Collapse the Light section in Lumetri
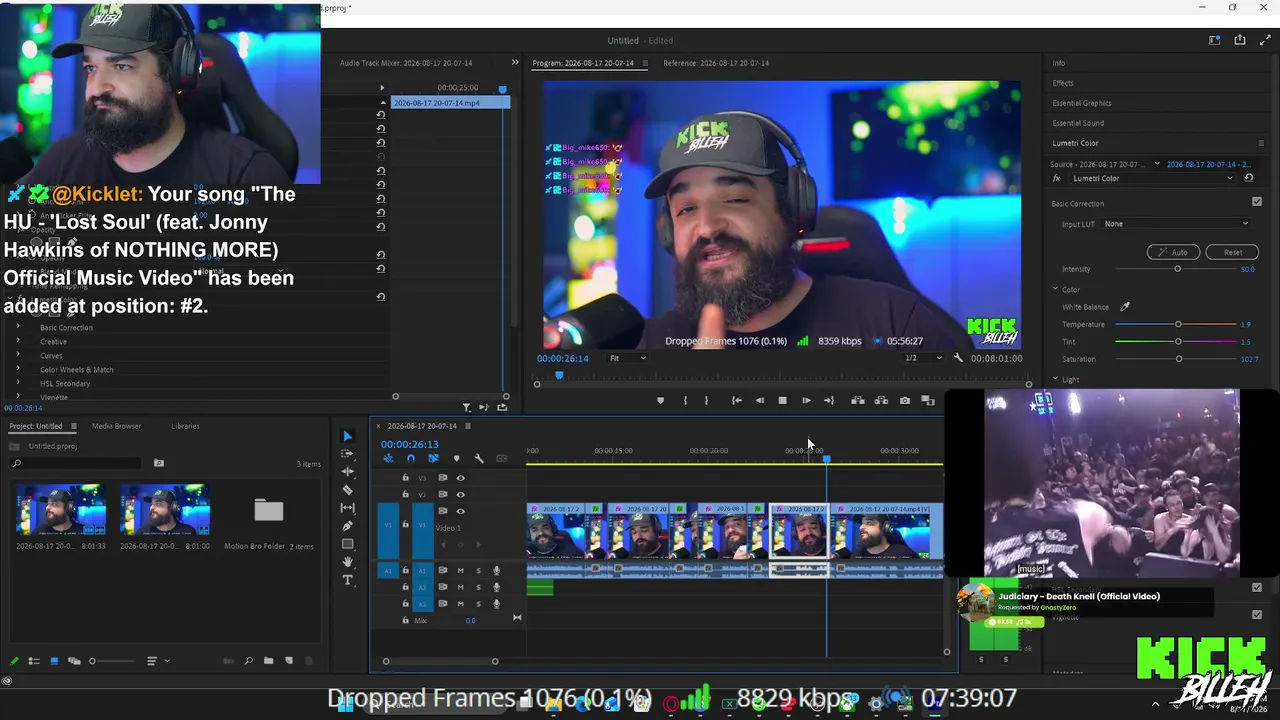The image size is (1280, 720). (x=1055, y=379)
